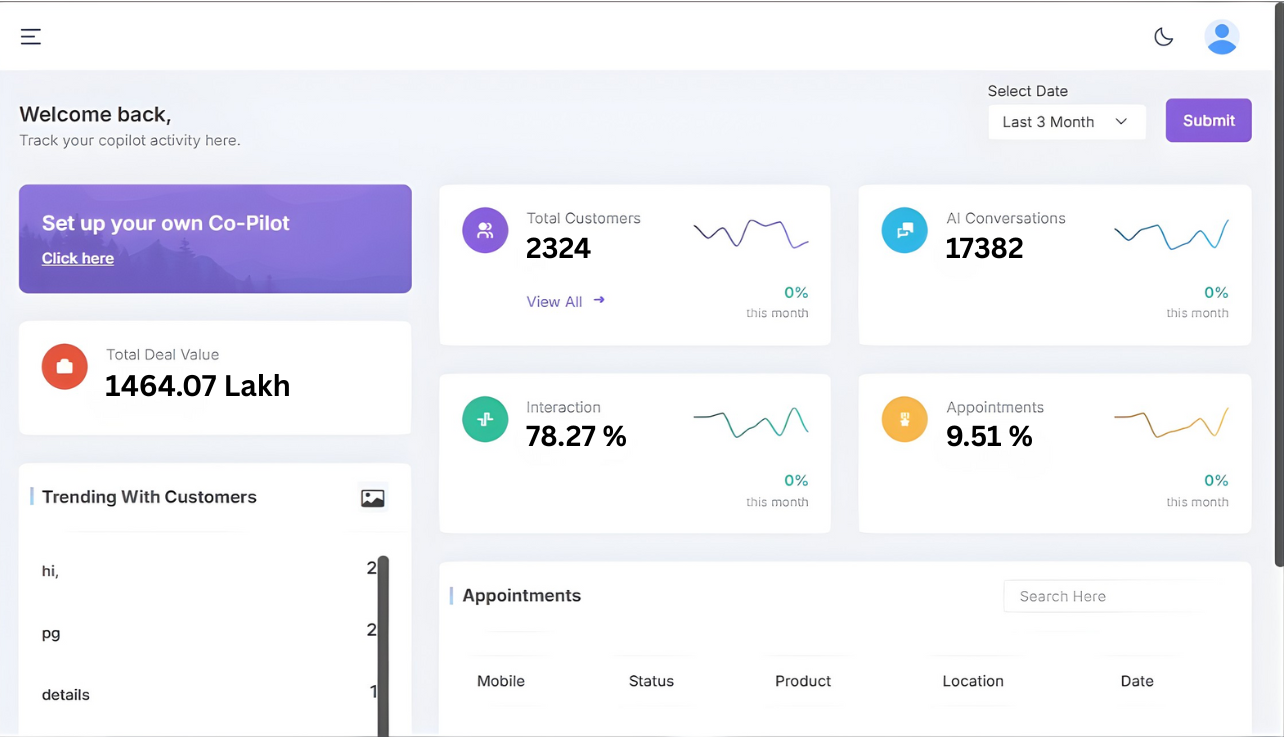The image size is (1284, 737).
Task: Click the red Total Deal Value icon
Action: (x=65, y=366)
